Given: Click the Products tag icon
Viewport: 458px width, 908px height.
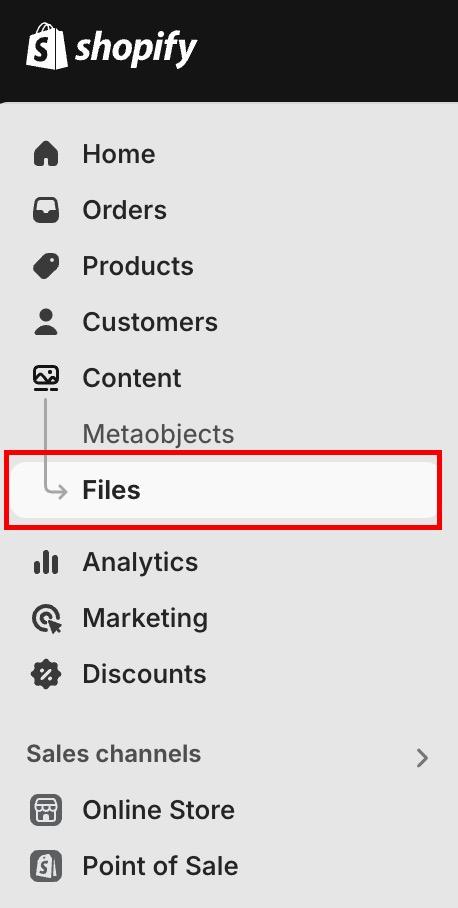Looking at the screenshot, I should (46, 266).
